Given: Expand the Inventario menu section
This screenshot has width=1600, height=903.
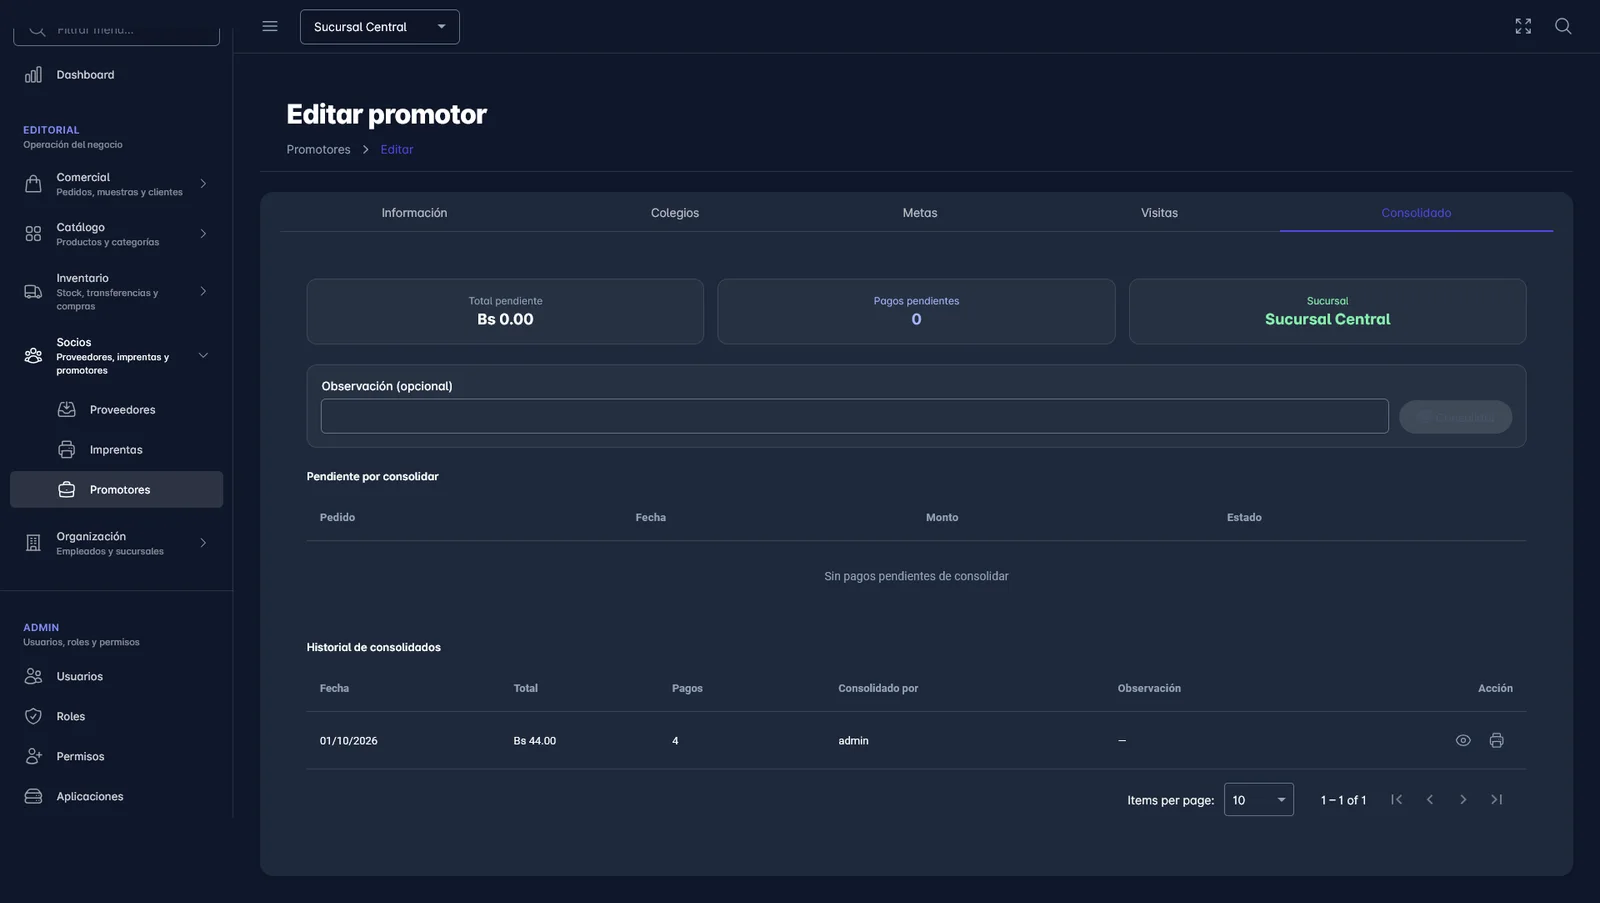Looking at the screenshot, I should [x=116, y=292].
